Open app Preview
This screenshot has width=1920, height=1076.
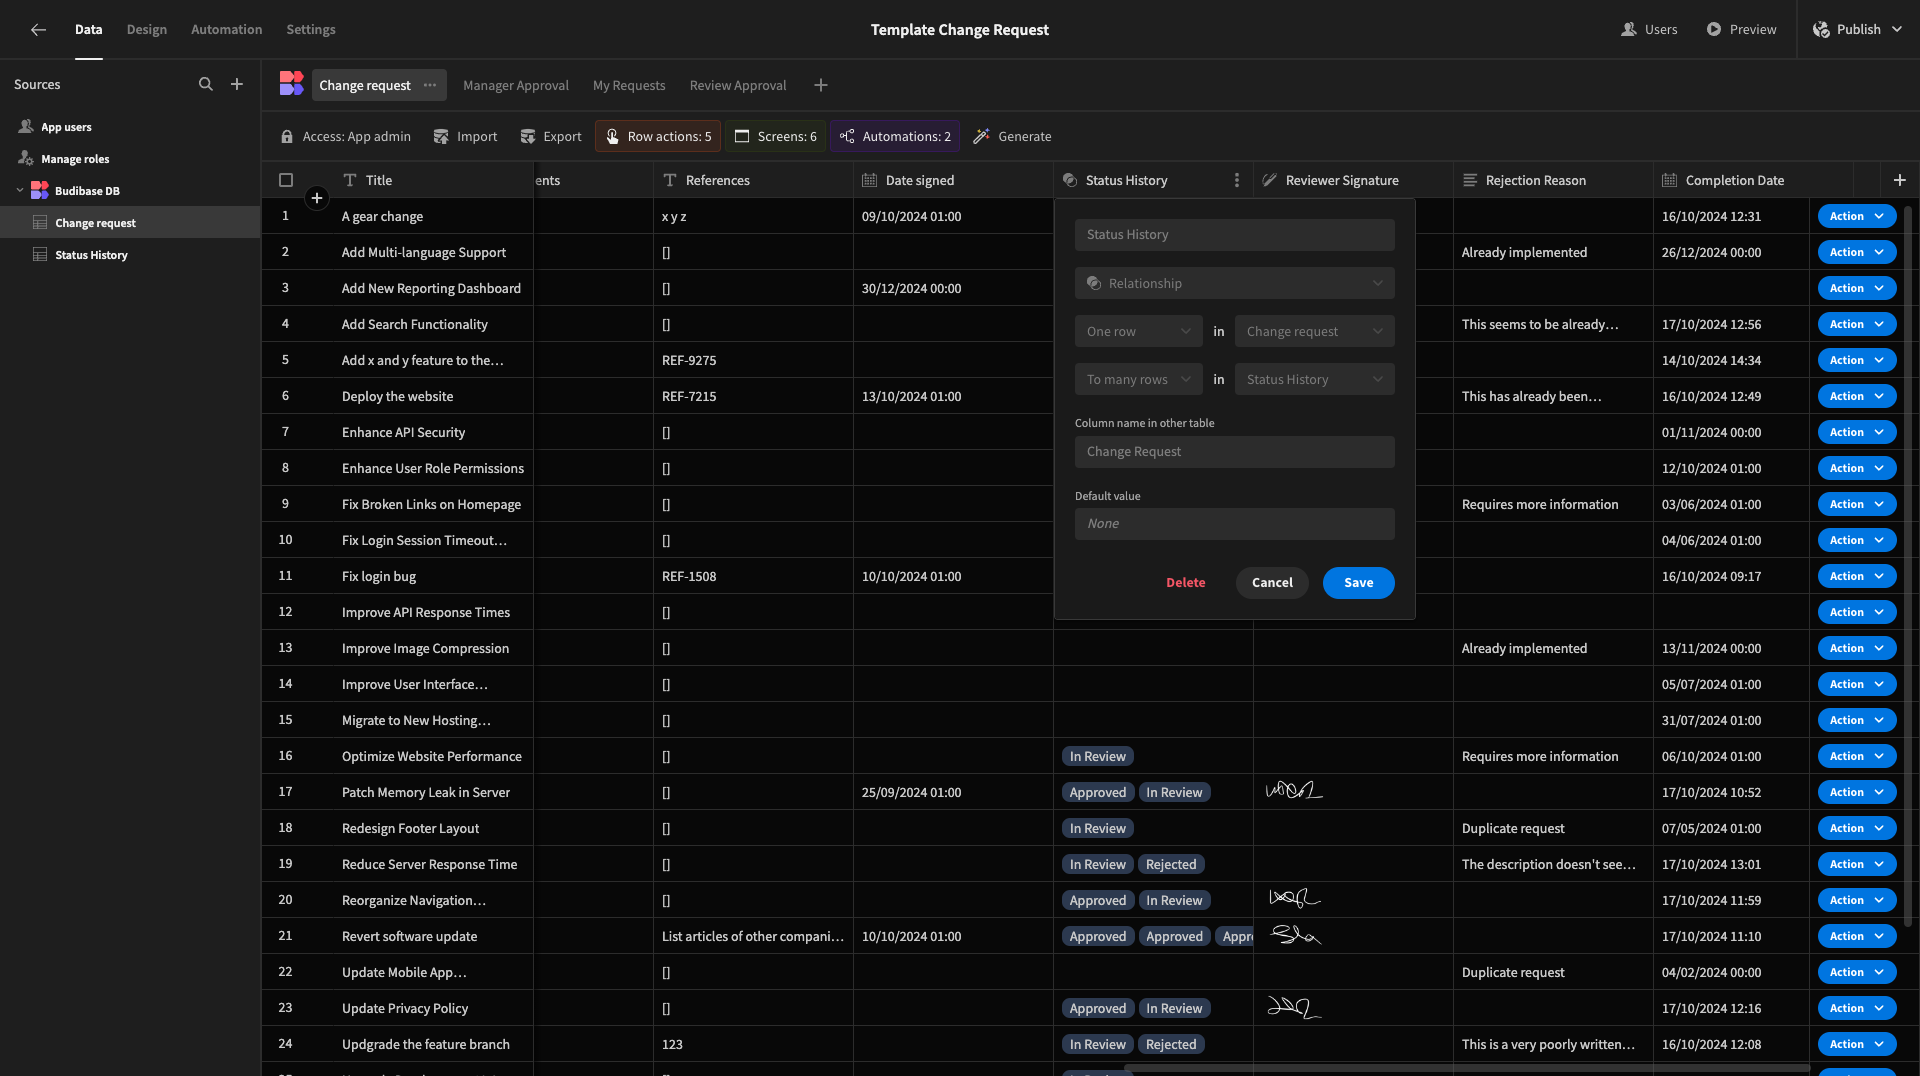pos(1741,29)
